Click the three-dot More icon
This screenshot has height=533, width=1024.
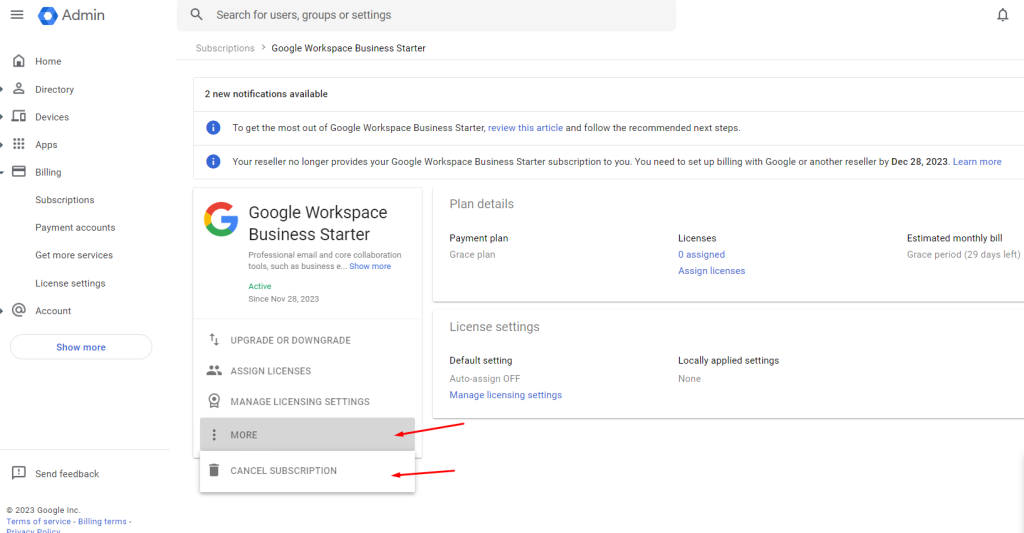click(x=213, y=435)
